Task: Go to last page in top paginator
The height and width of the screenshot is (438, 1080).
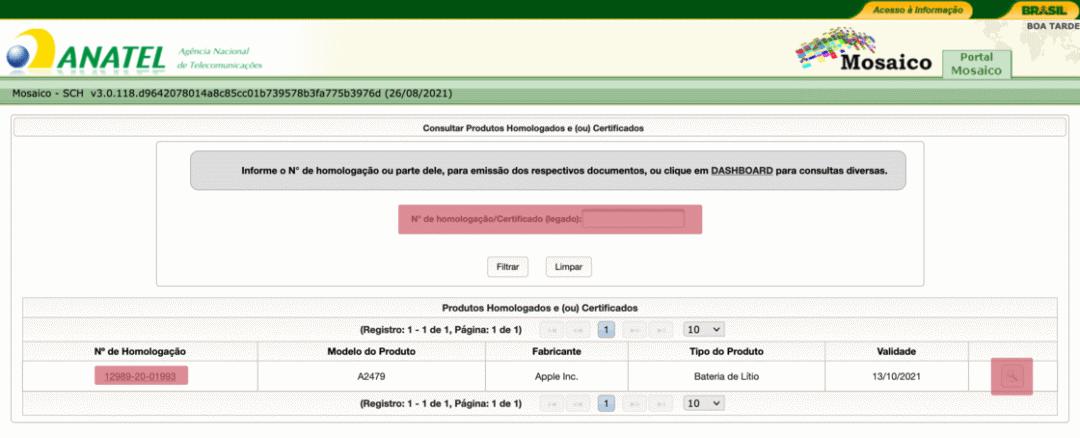Action: tap(661, 330)
